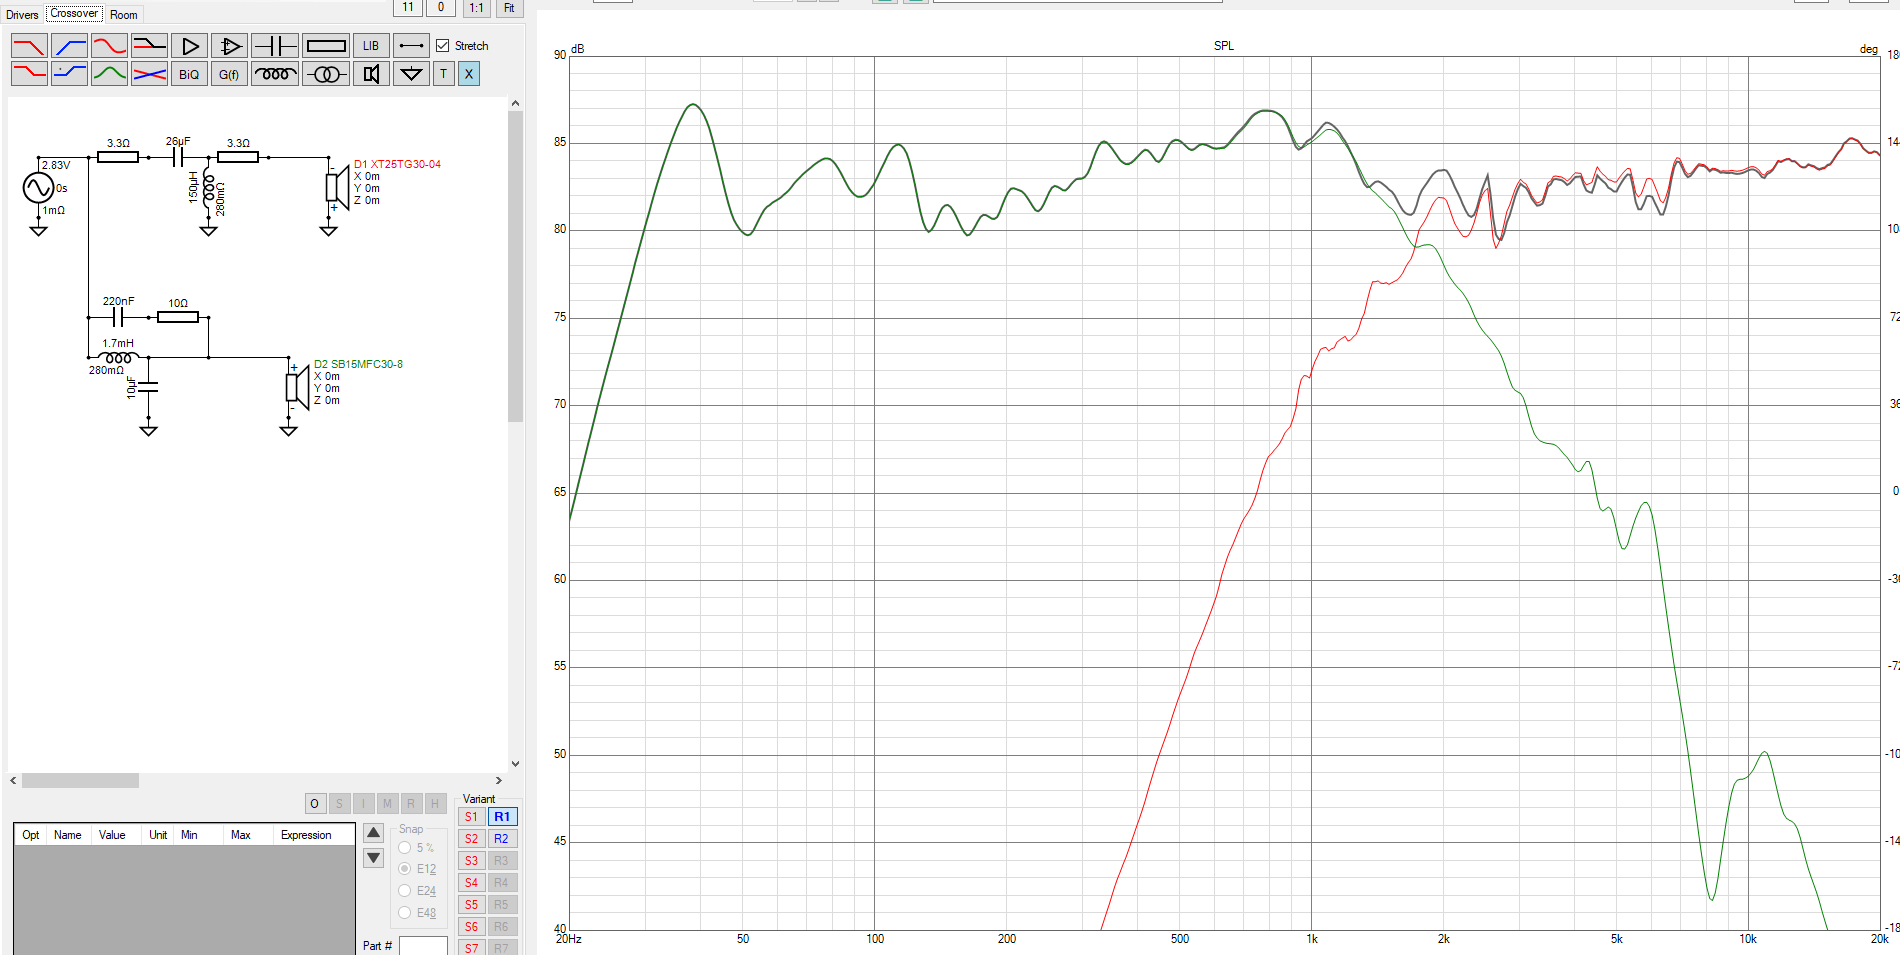Switch to the Crossover tab
The width and height of the screenshot is (1900, 955).
coord(74,13)
